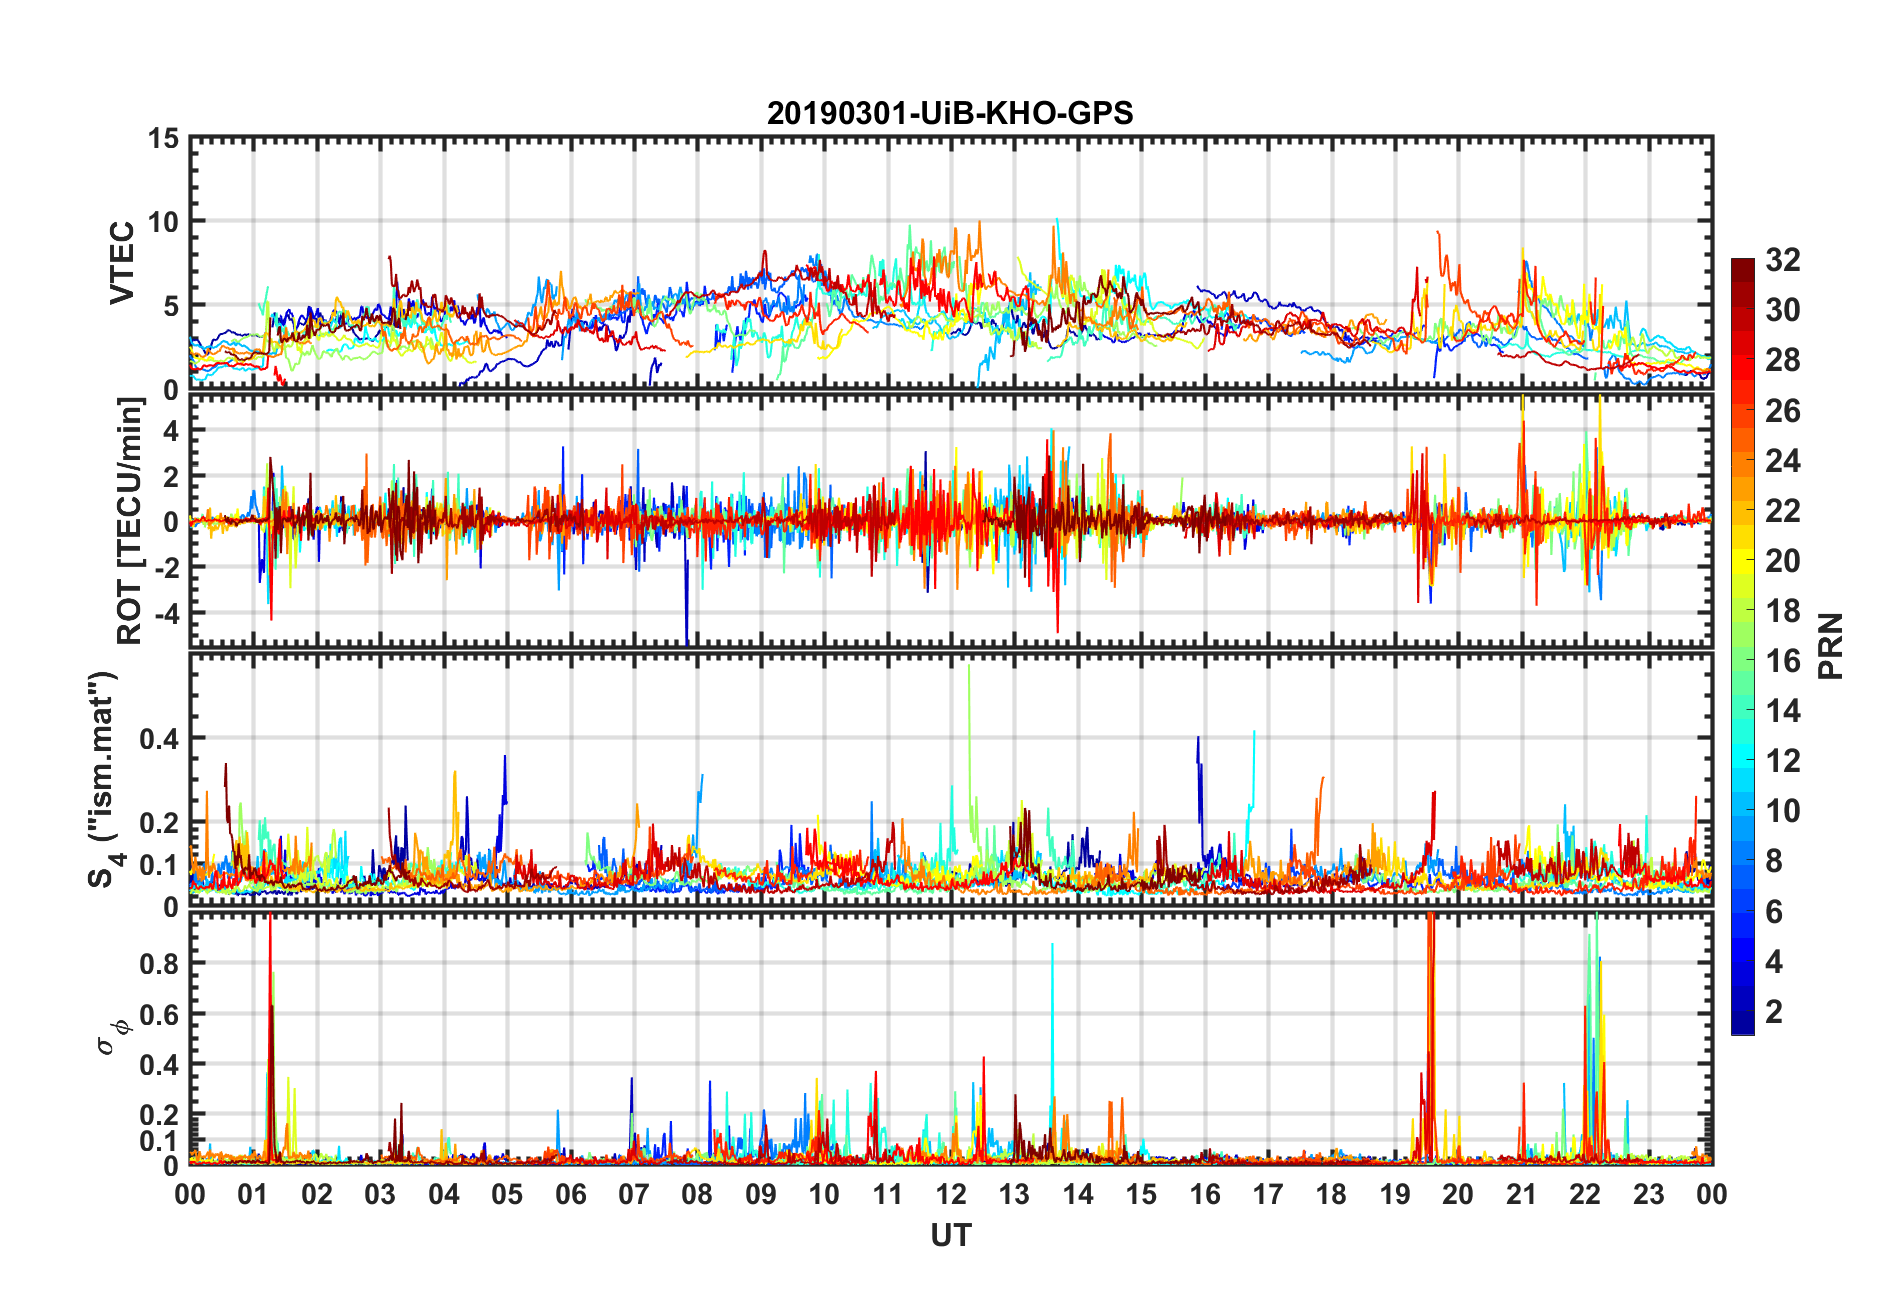Click colorbar tick label 16

coord(1783,661)
